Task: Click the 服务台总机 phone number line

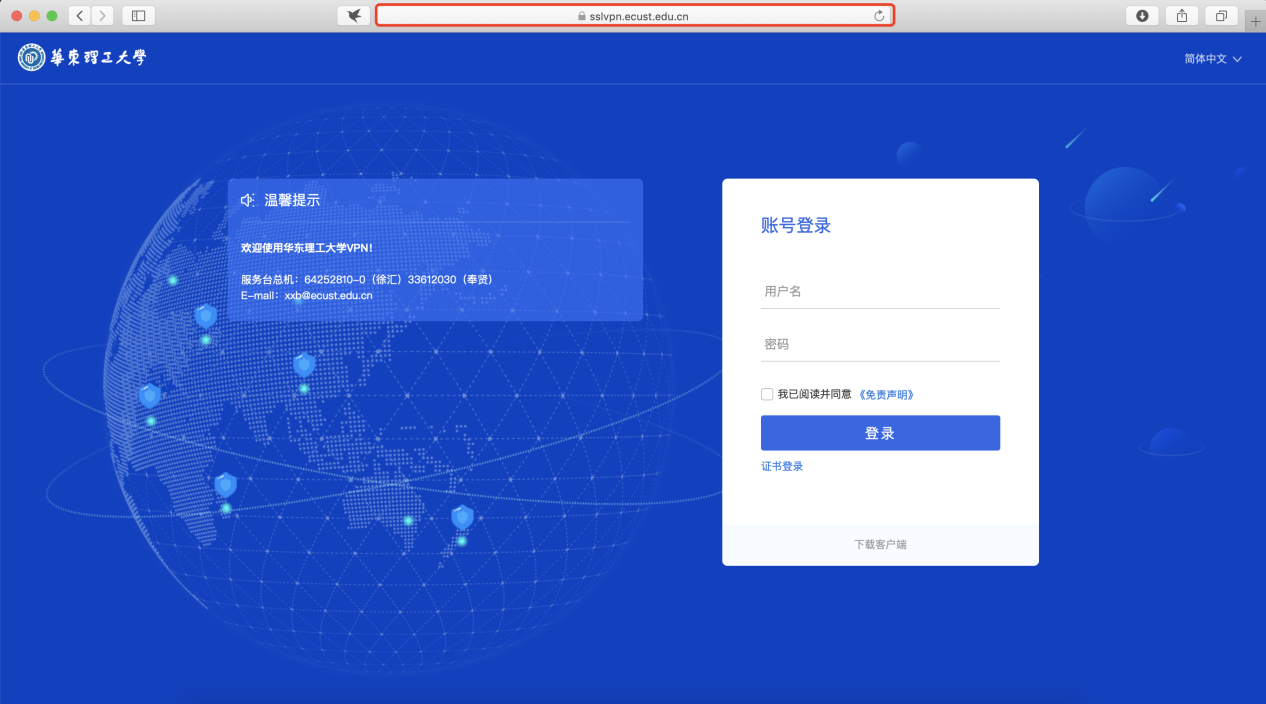Action: 367,280
